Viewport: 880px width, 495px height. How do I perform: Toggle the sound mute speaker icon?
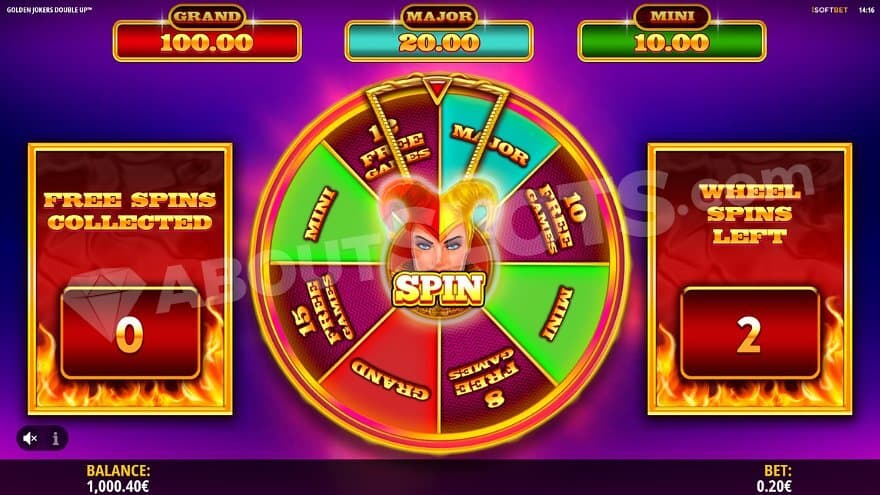pos(30,438)
